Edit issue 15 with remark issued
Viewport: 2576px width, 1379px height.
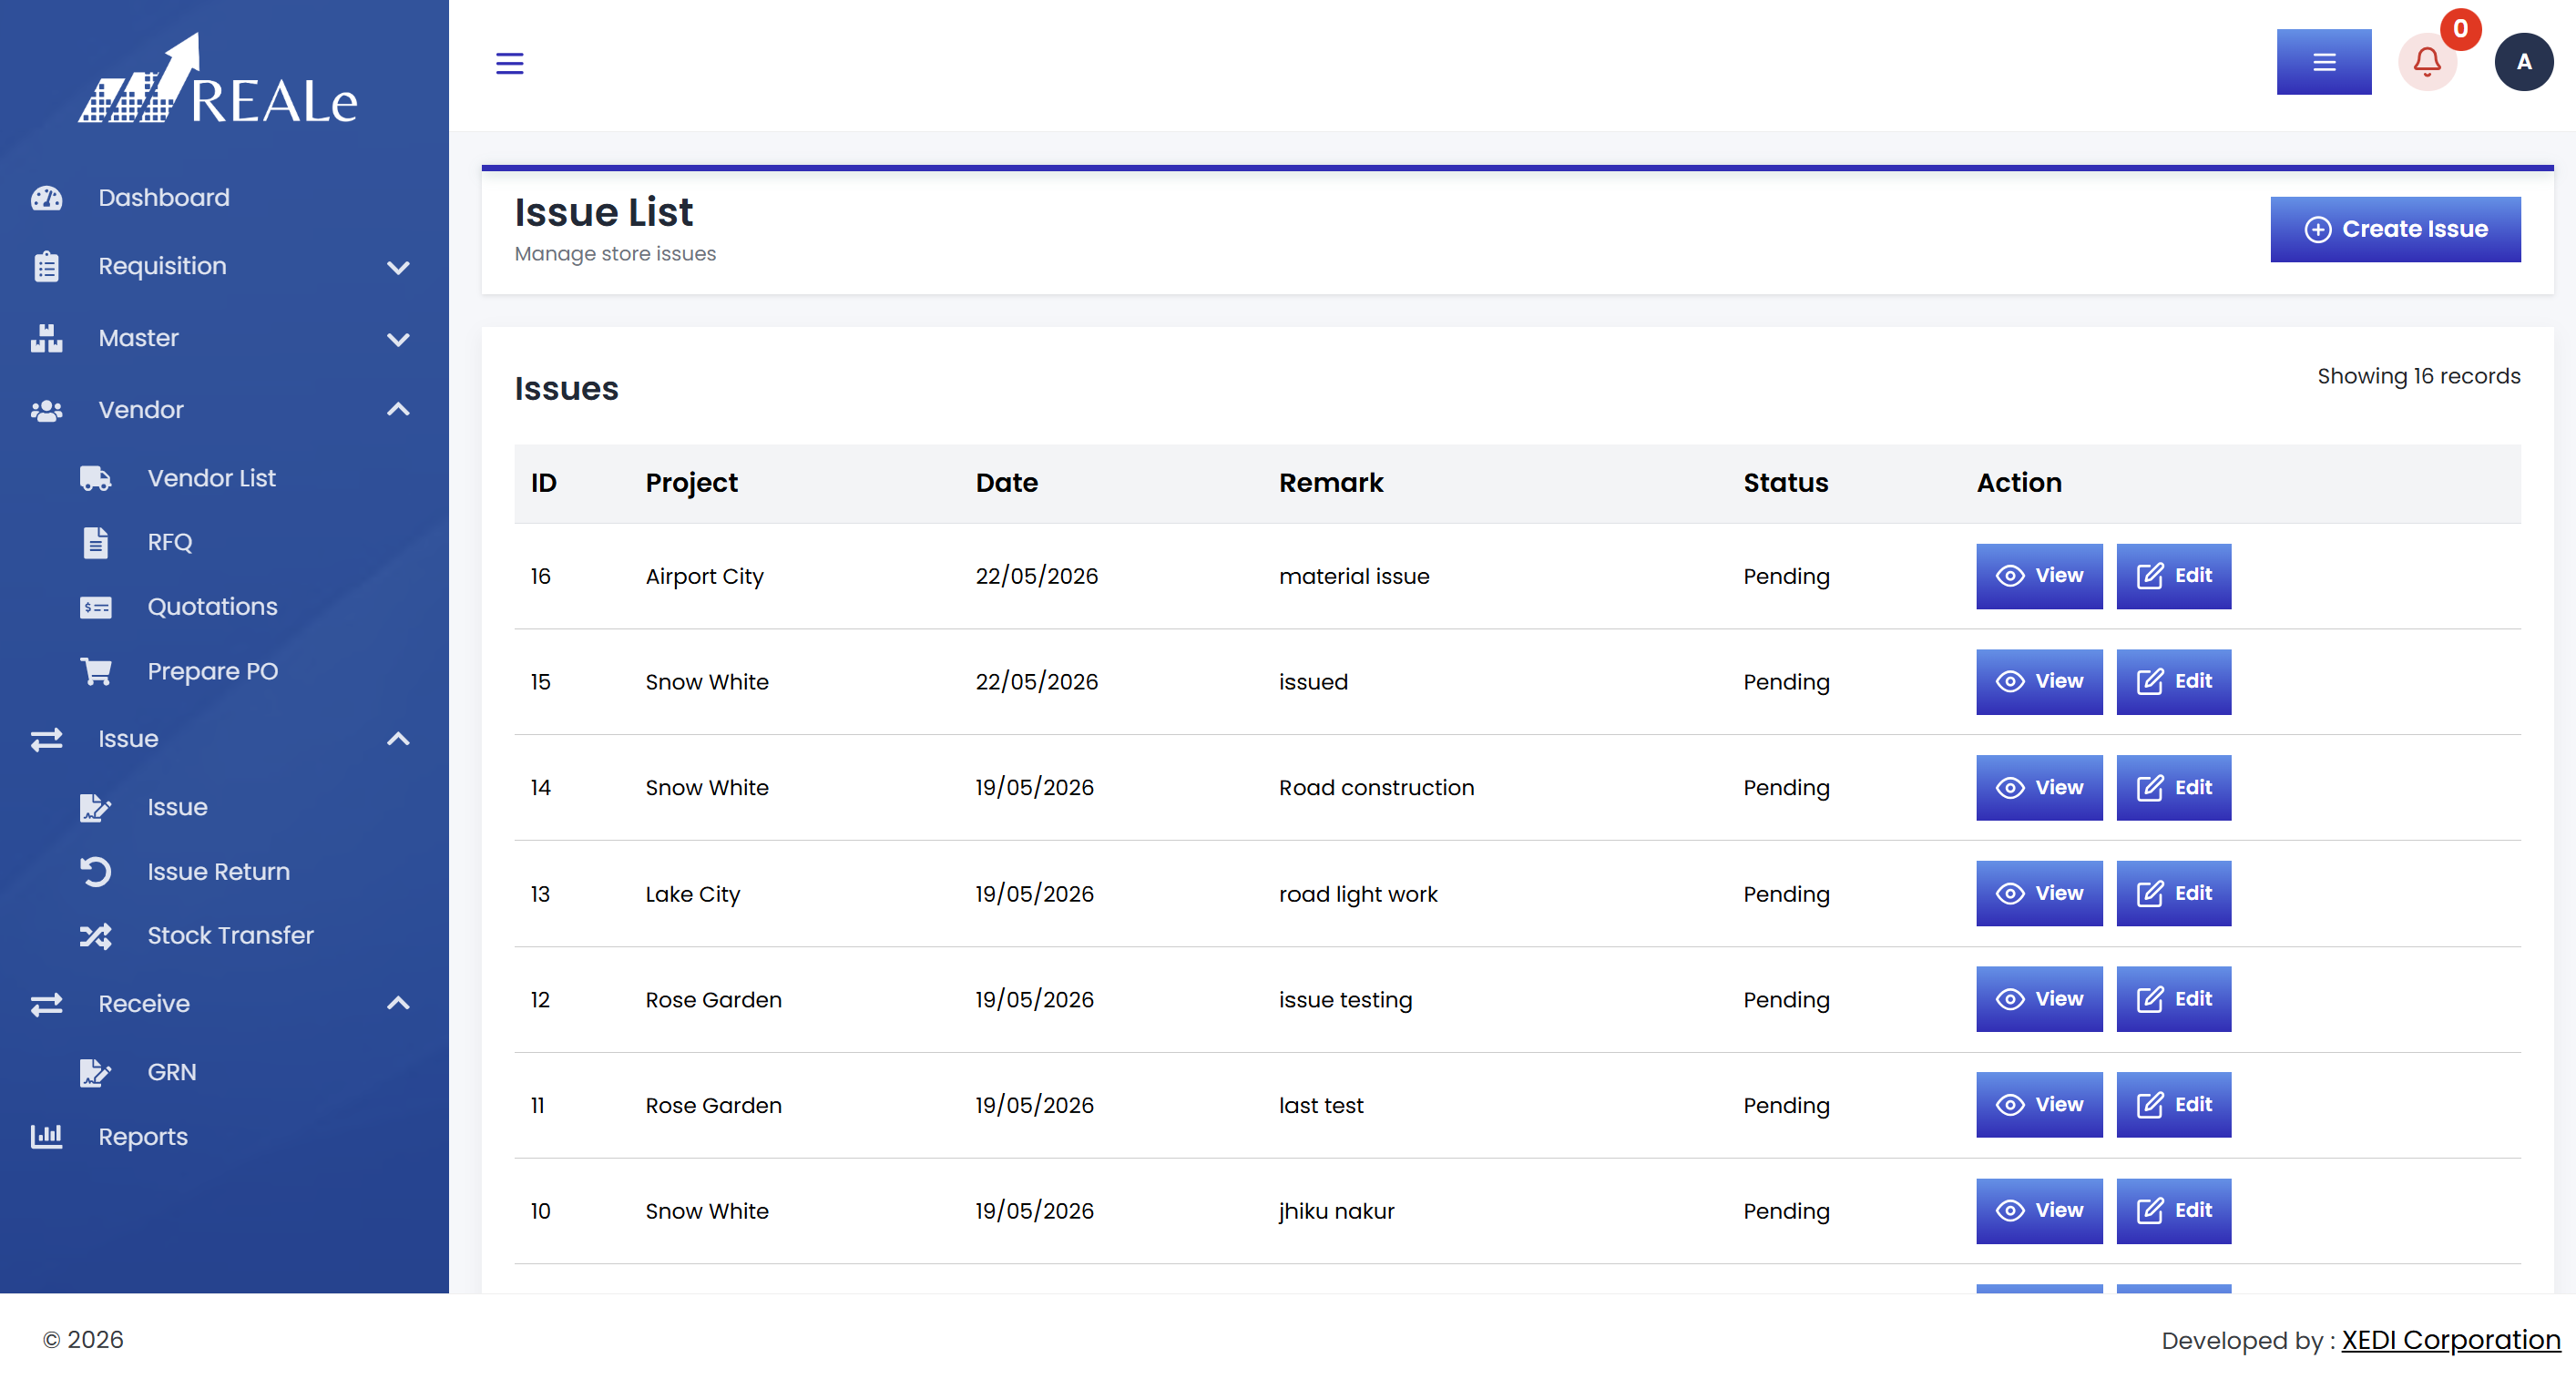point(2173,682)
